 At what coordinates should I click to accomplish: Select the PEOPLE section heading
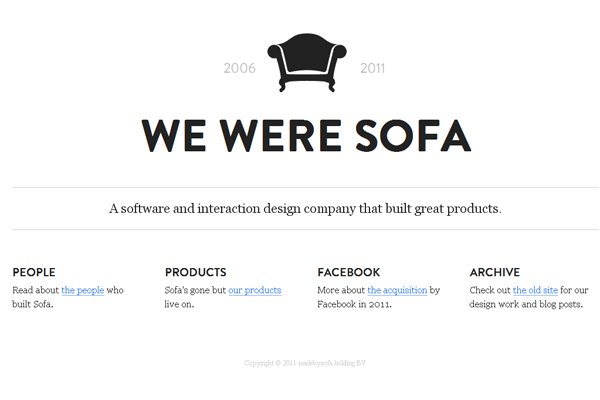(x=34, y=272)
